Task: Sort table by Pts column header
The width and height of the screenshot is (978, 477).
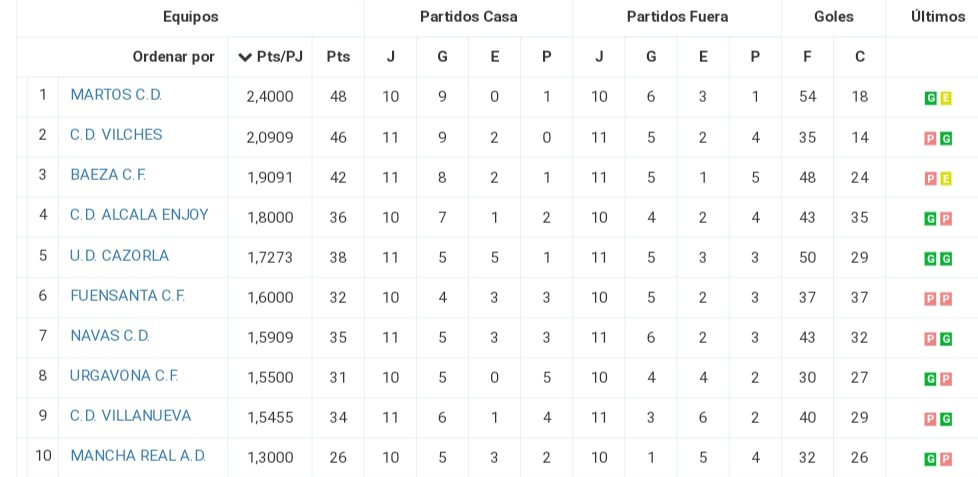Action: coord(338,57)
